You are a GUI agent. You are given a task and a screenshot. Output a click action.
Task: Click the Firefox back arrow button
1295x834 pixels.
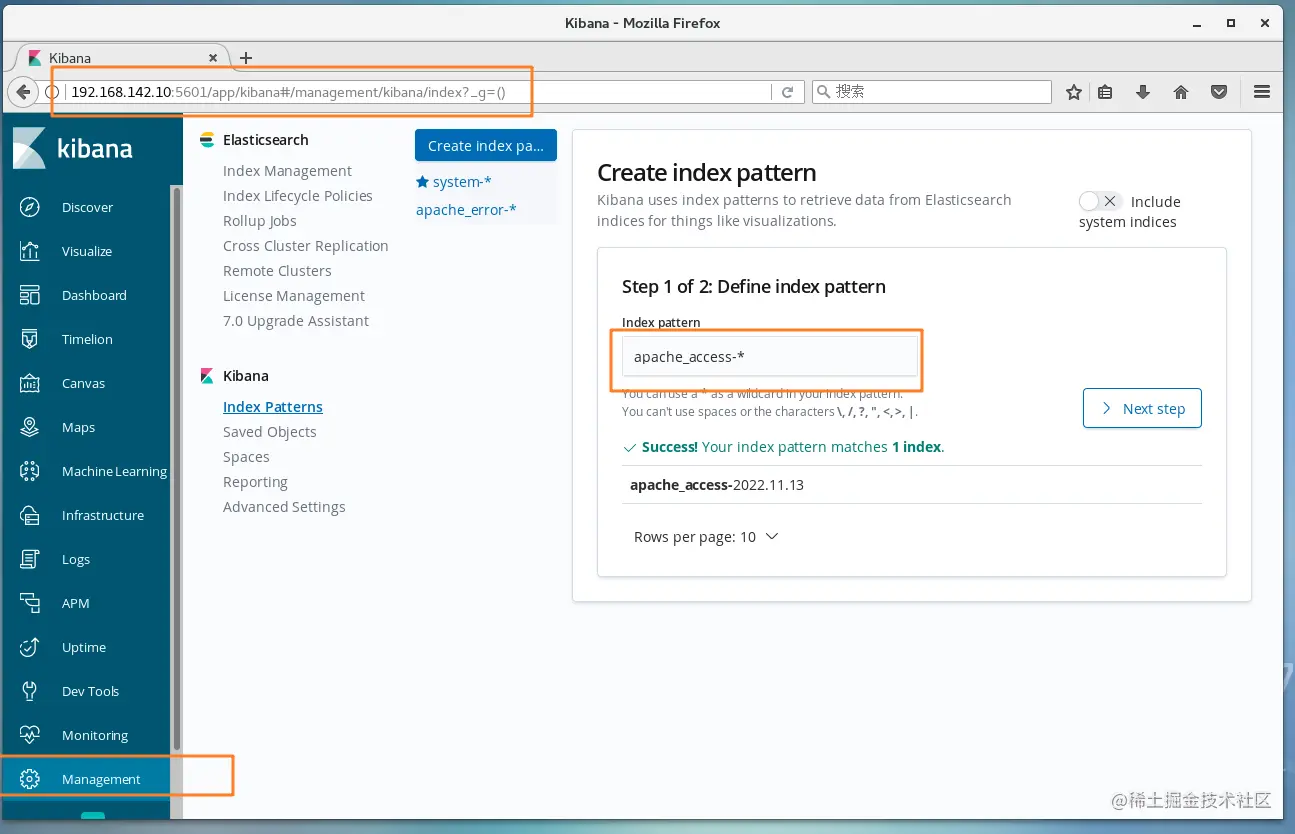pos(22,92)
